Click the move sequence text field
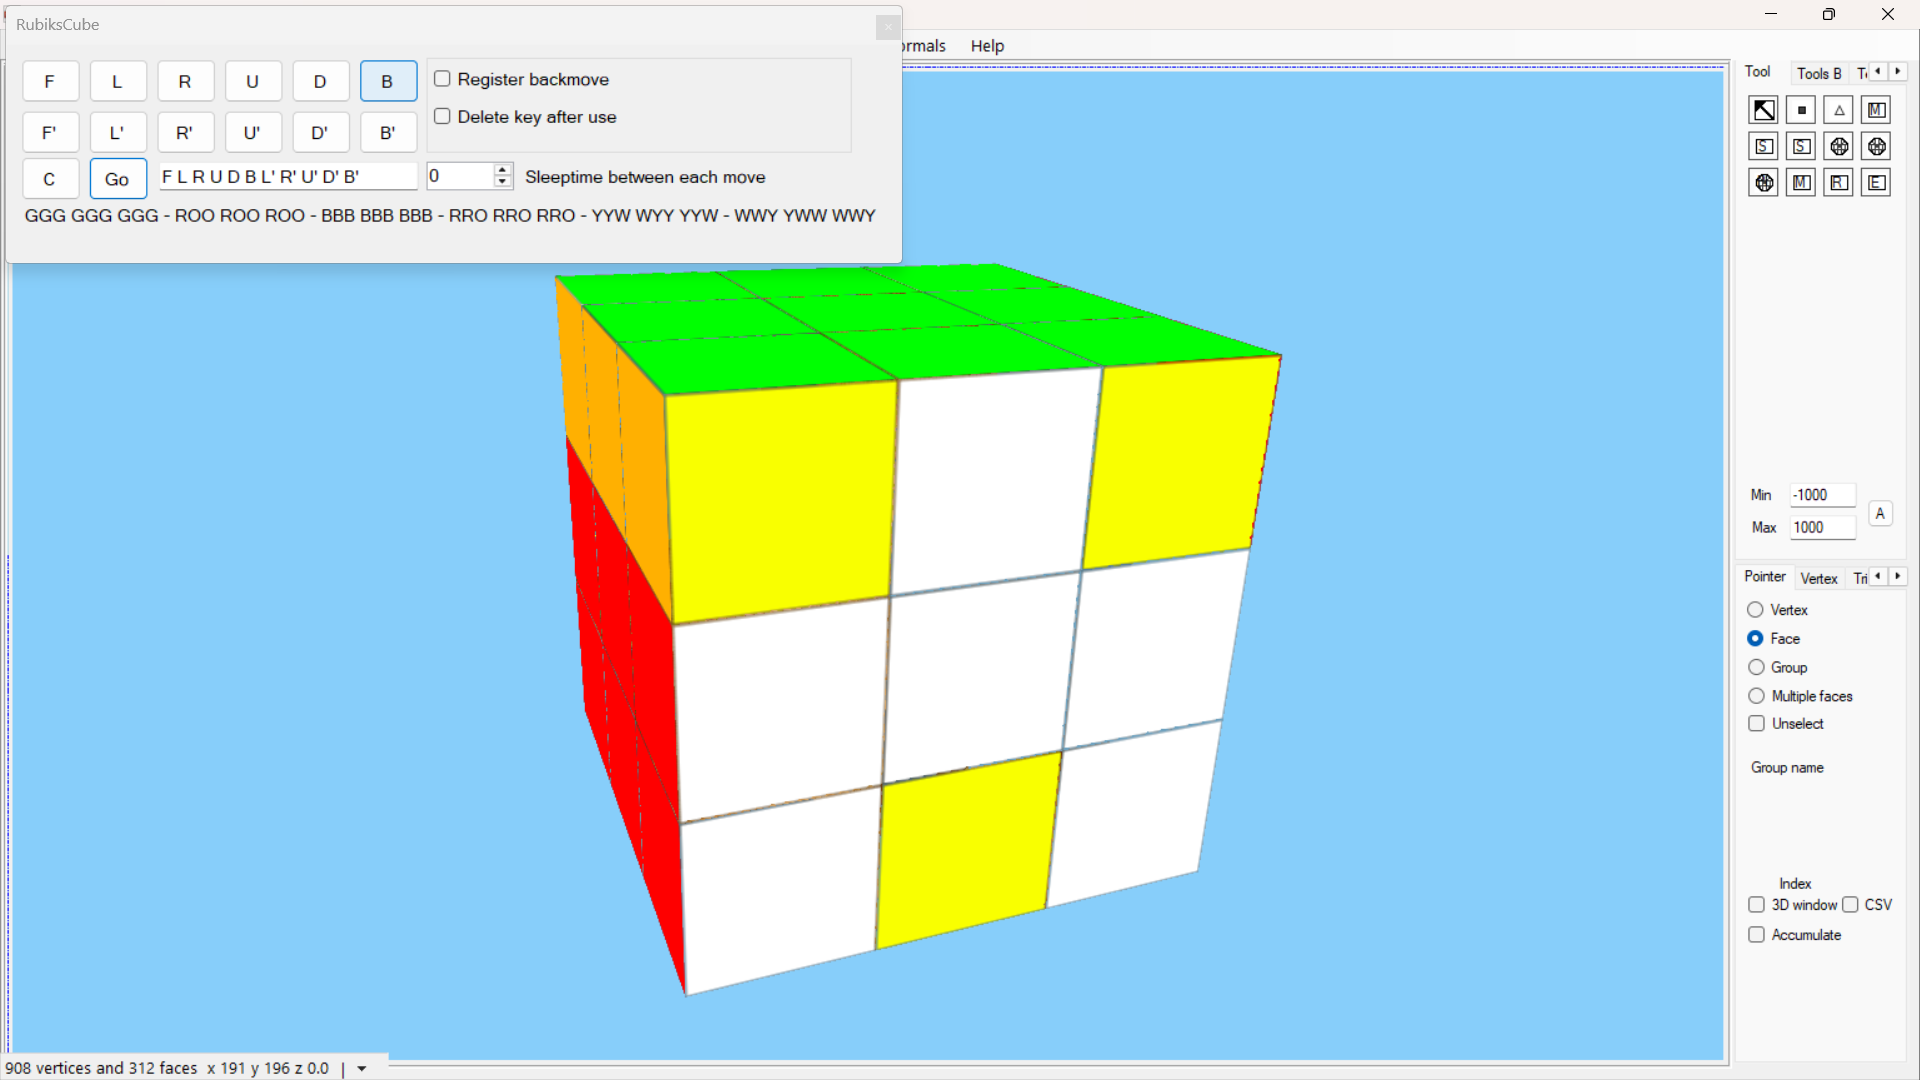The image size is (1920, 1080). pyautogui.click(x=288, y=177)
